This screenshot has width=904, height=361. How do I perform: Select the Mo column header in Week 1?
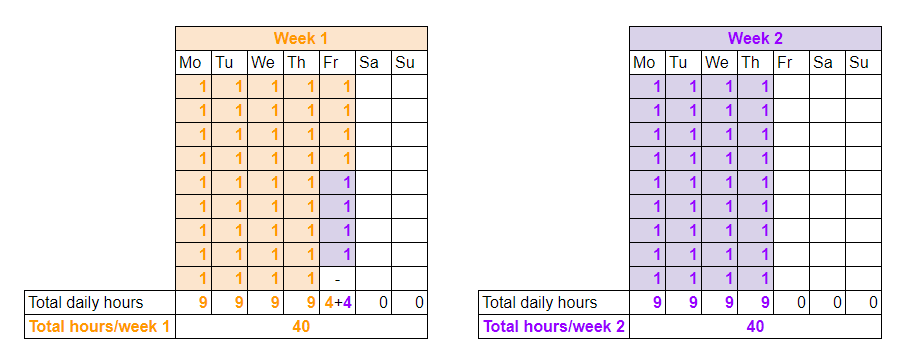point(194,62)
